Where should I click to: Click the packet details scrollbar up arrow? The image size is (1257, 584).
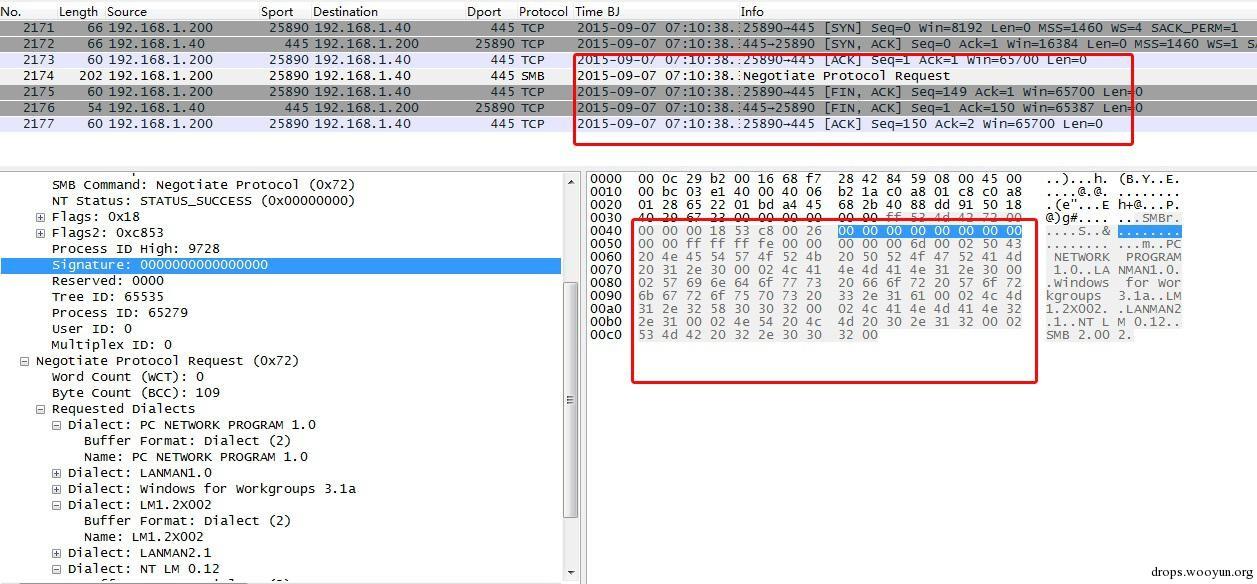pyautogui.click(x=571, y=181)
